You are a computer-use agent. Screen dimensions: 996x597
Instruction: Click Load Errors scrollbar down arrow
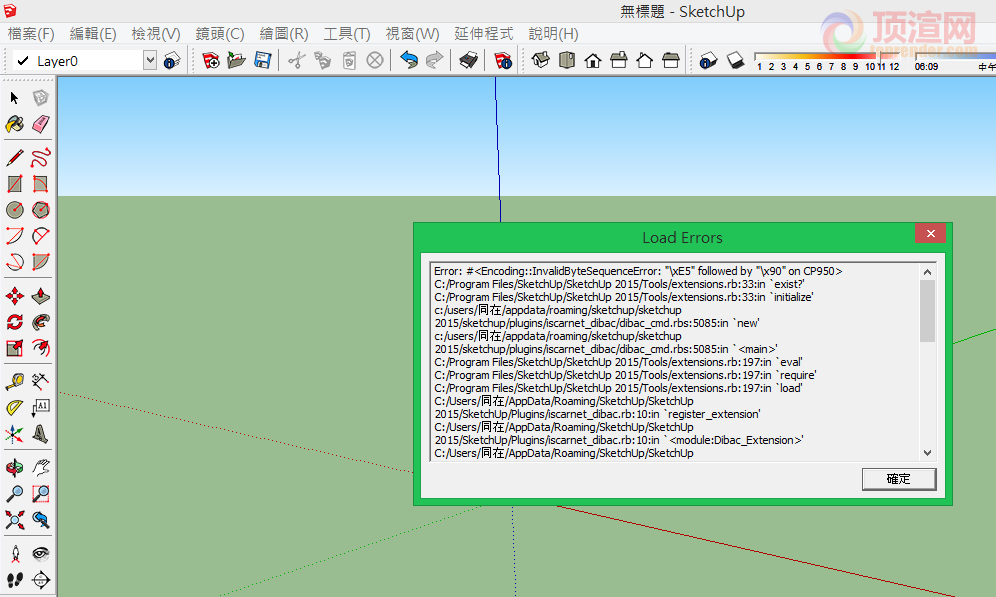927,453
